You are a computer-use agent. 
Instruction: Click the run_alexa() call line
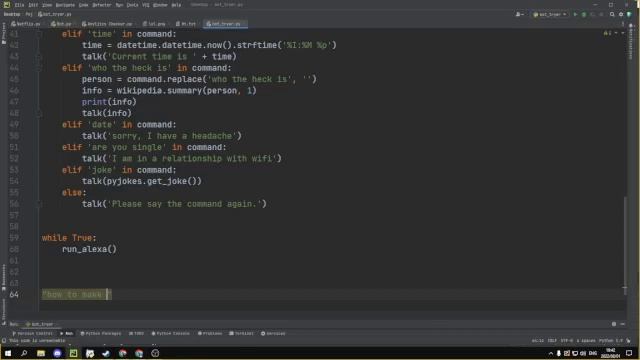click(x=89, y=249)
